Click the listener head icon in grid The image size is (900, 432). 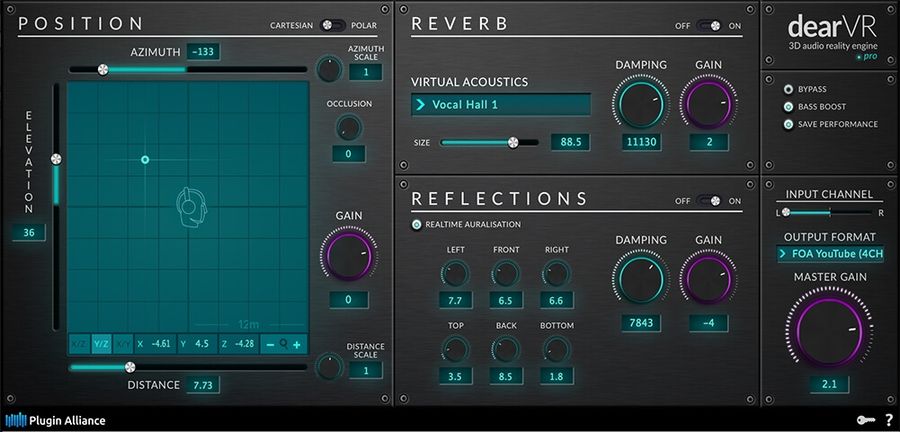(191, 207)
